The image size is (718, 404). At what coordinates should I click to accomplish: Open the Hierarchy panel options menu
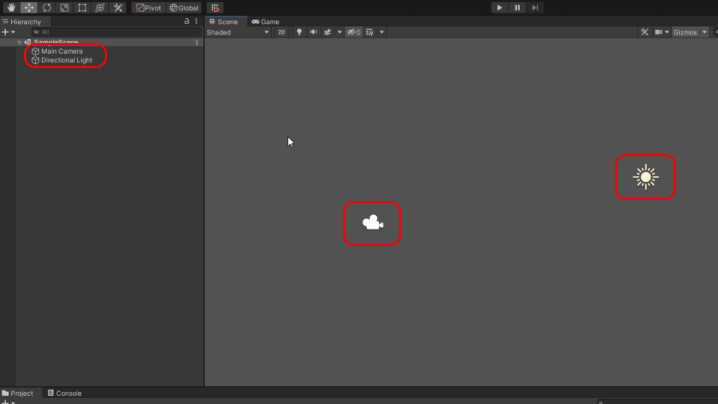pyautogui.click(x=196, y=21)
